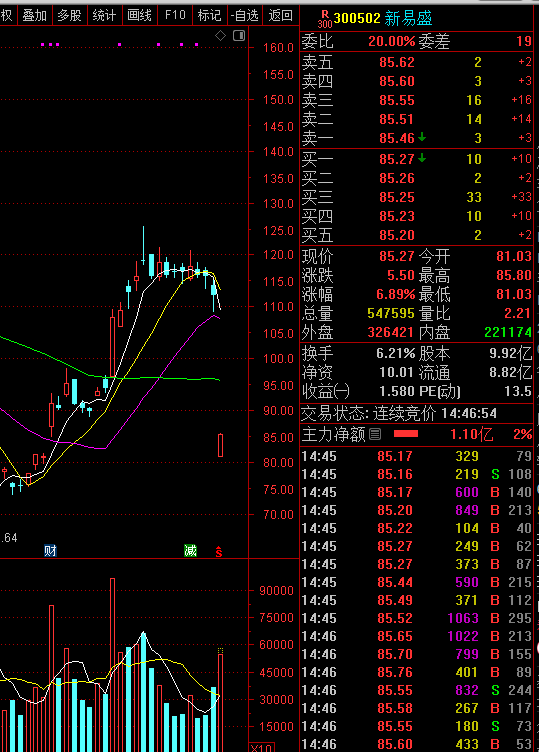Click the 今开 open price 81.03
The width and height of the screenshot is (539, 752).
pyautogui.click(x=514, y=256)
